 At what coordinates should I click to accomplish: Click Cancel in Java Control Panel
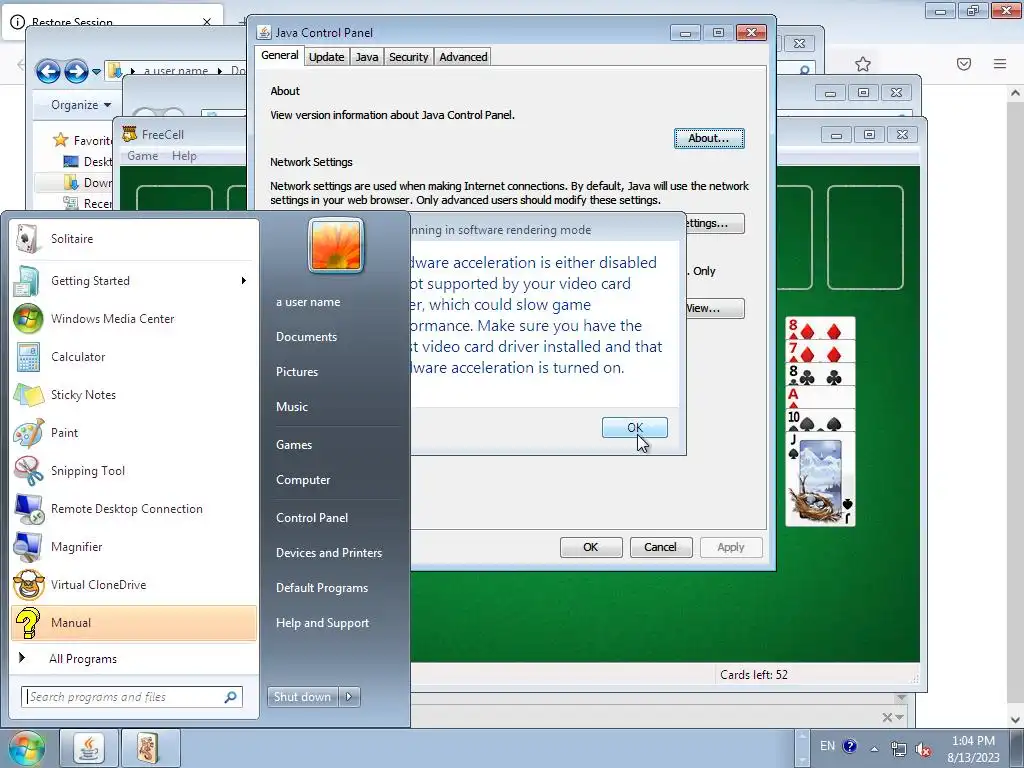pos(661,547)
